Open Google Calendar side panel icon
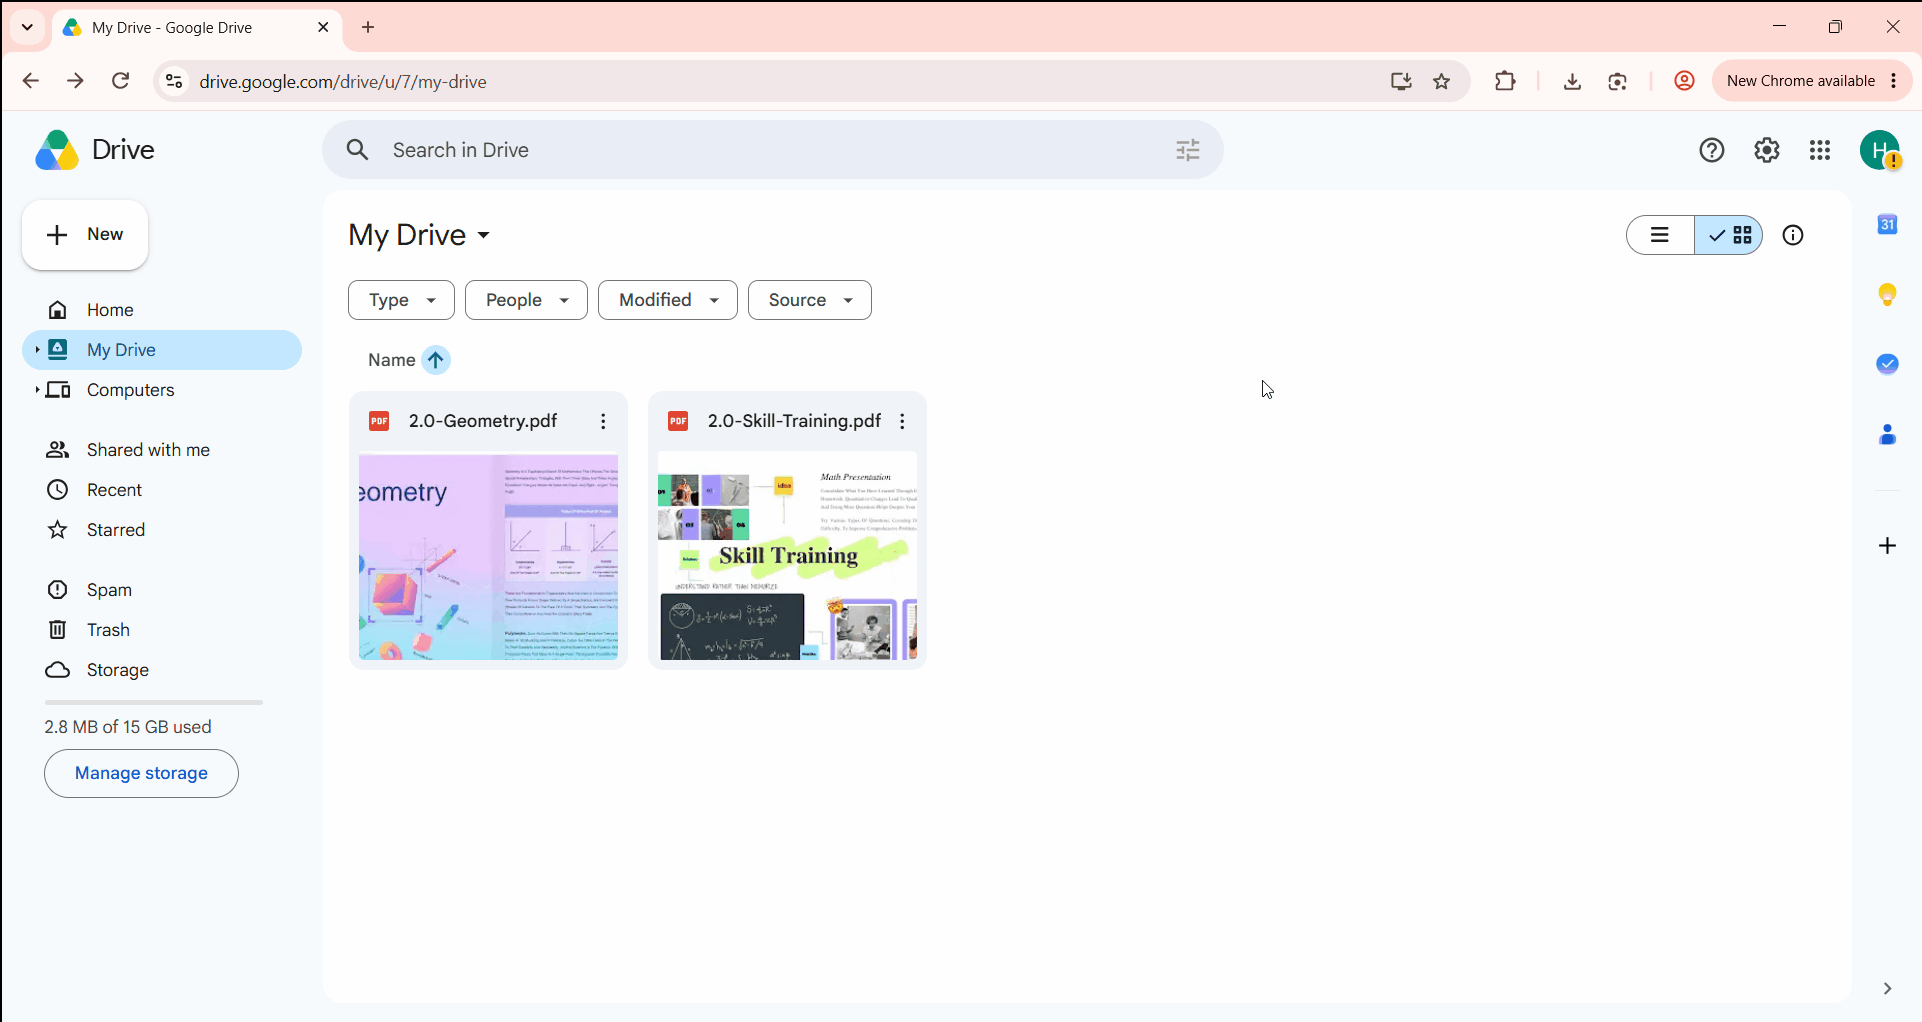Screen dimensions: 1922x1022 click(1887, 224)
